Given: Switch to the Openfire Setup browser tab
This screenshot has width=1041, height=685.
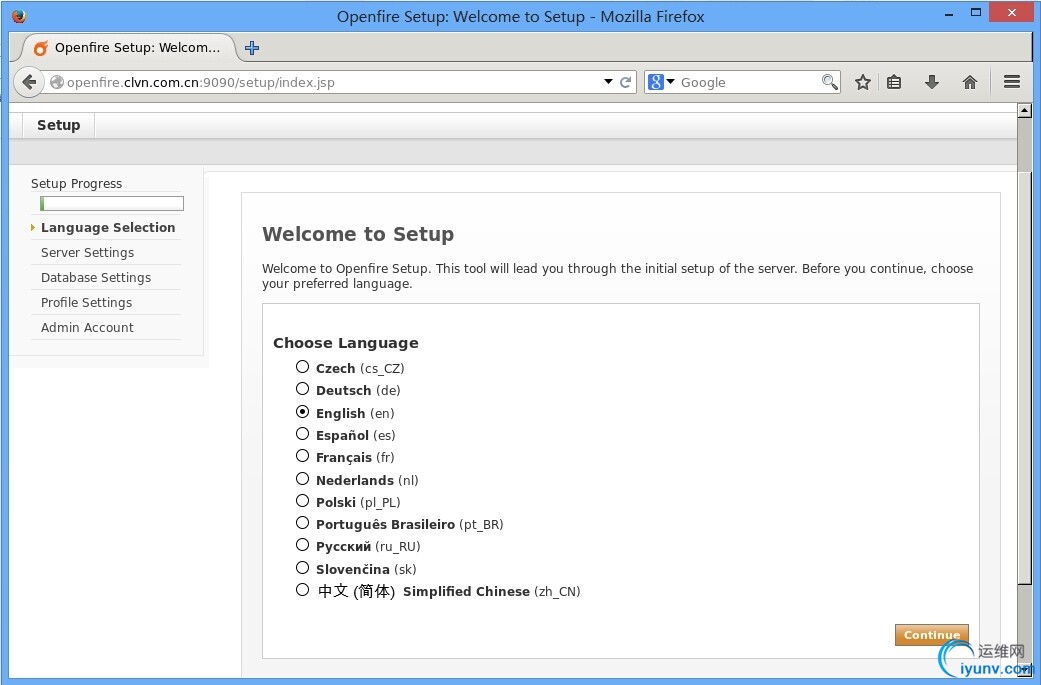Looking at the screenshot, I should pyautogui.click(x=128, y=48).
